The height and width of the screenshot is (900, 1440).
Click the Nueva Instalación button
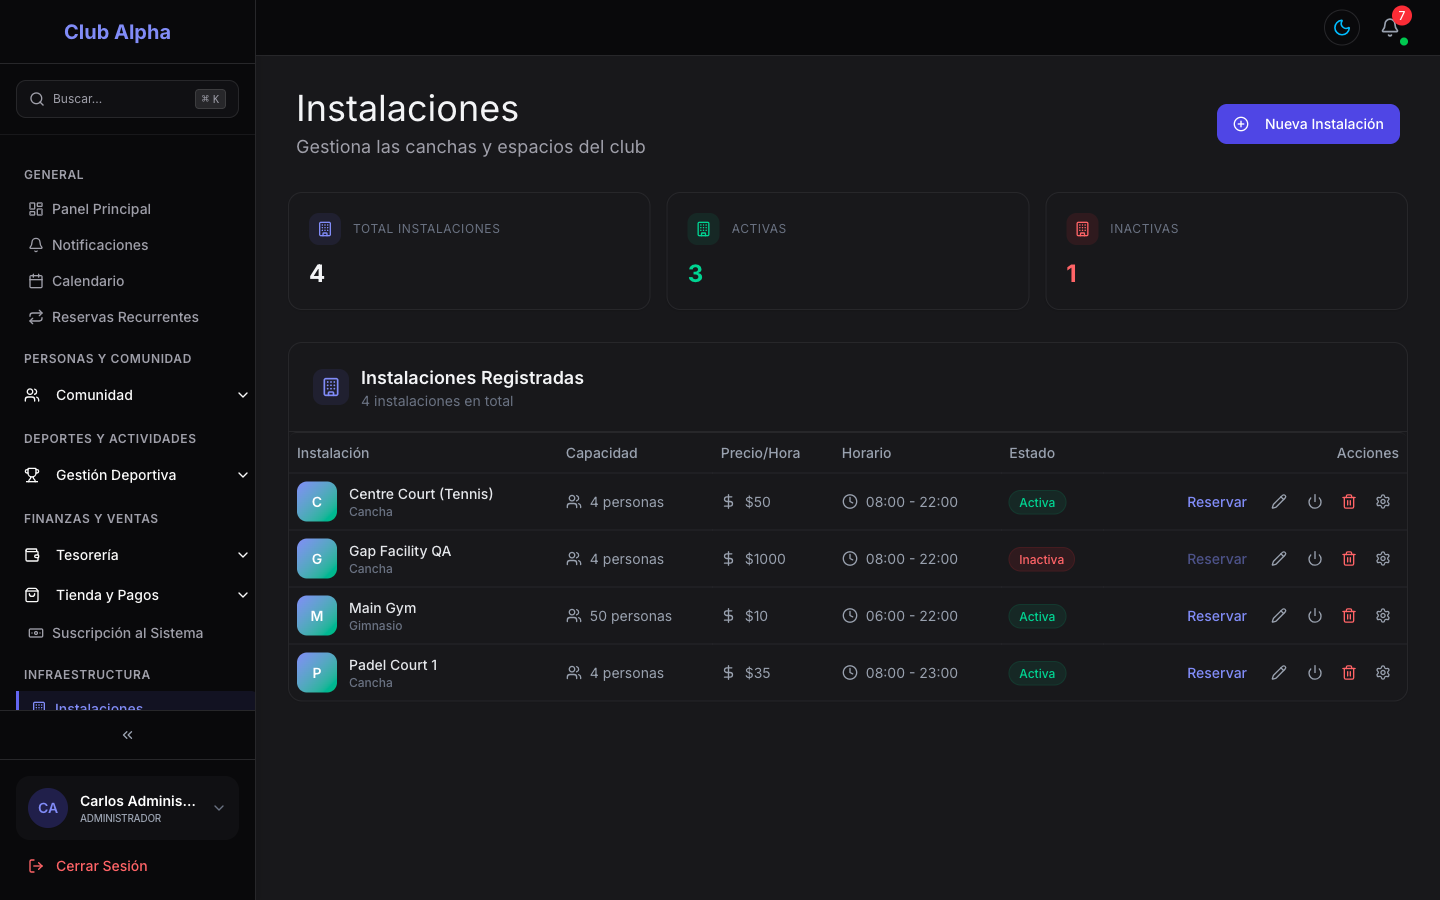(1308, 124)
